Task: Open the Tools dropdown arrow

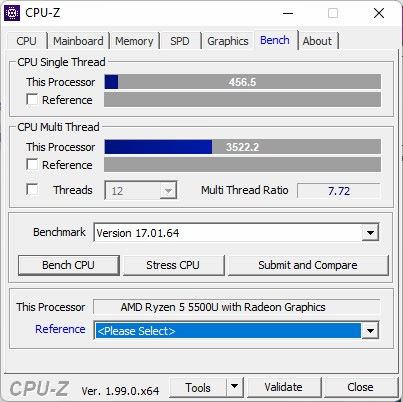Action: point(235,387)
